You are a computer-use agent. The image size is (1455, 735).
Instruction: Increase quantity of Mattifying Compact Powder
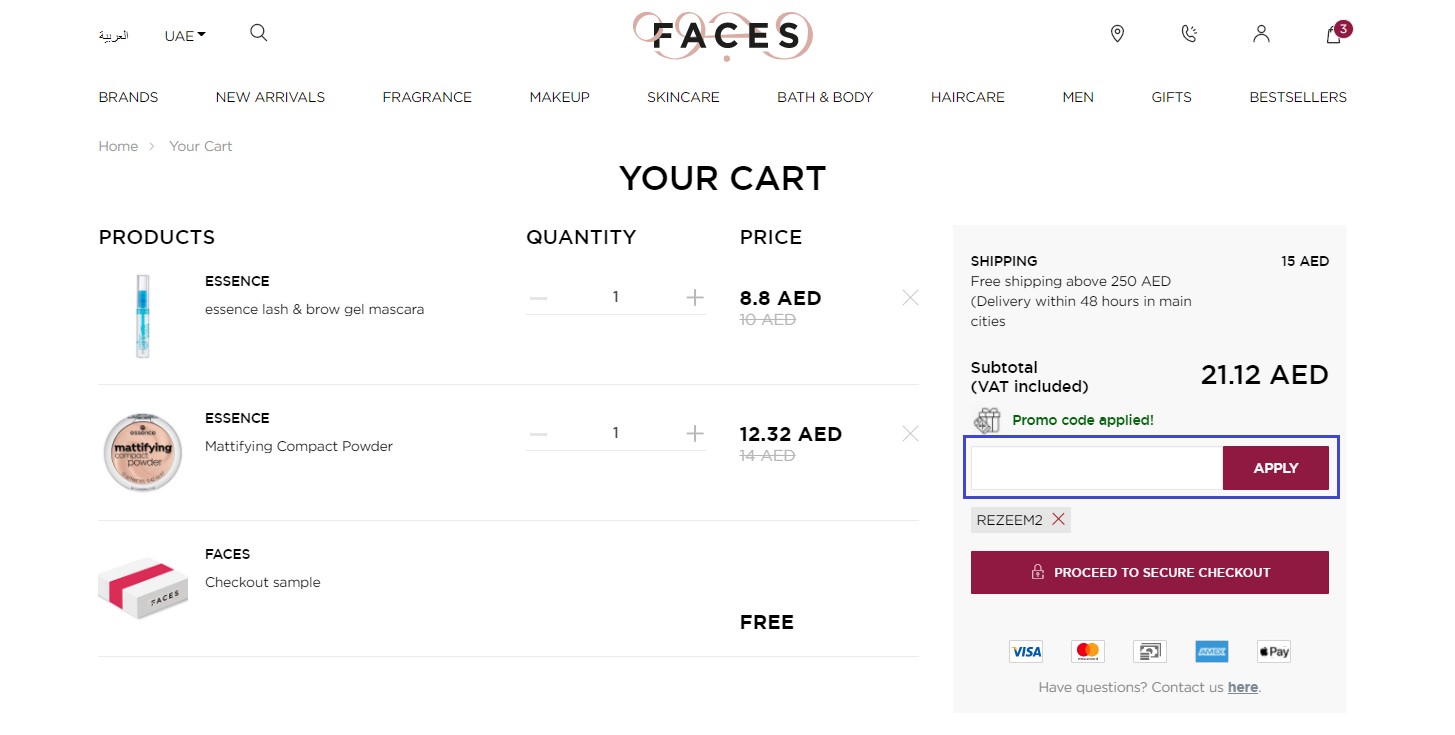[x=694, y=432]
